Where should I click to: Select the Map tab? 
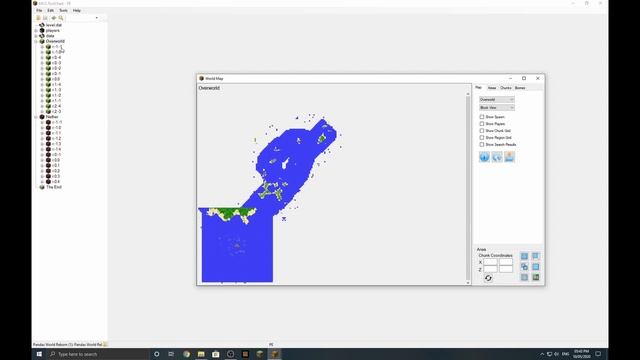(x=479, y=88)
